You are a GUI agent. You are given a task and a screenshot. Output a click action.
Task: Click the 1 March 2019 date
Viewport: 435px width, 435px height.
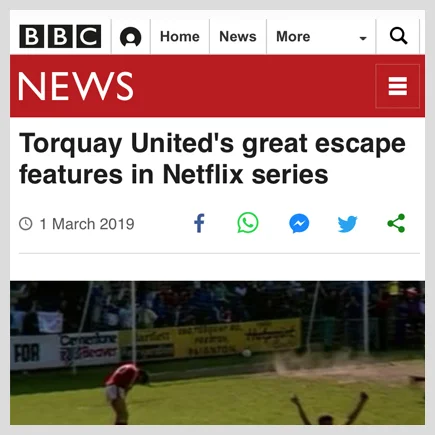pyautogui.click(x=87, y=224)
